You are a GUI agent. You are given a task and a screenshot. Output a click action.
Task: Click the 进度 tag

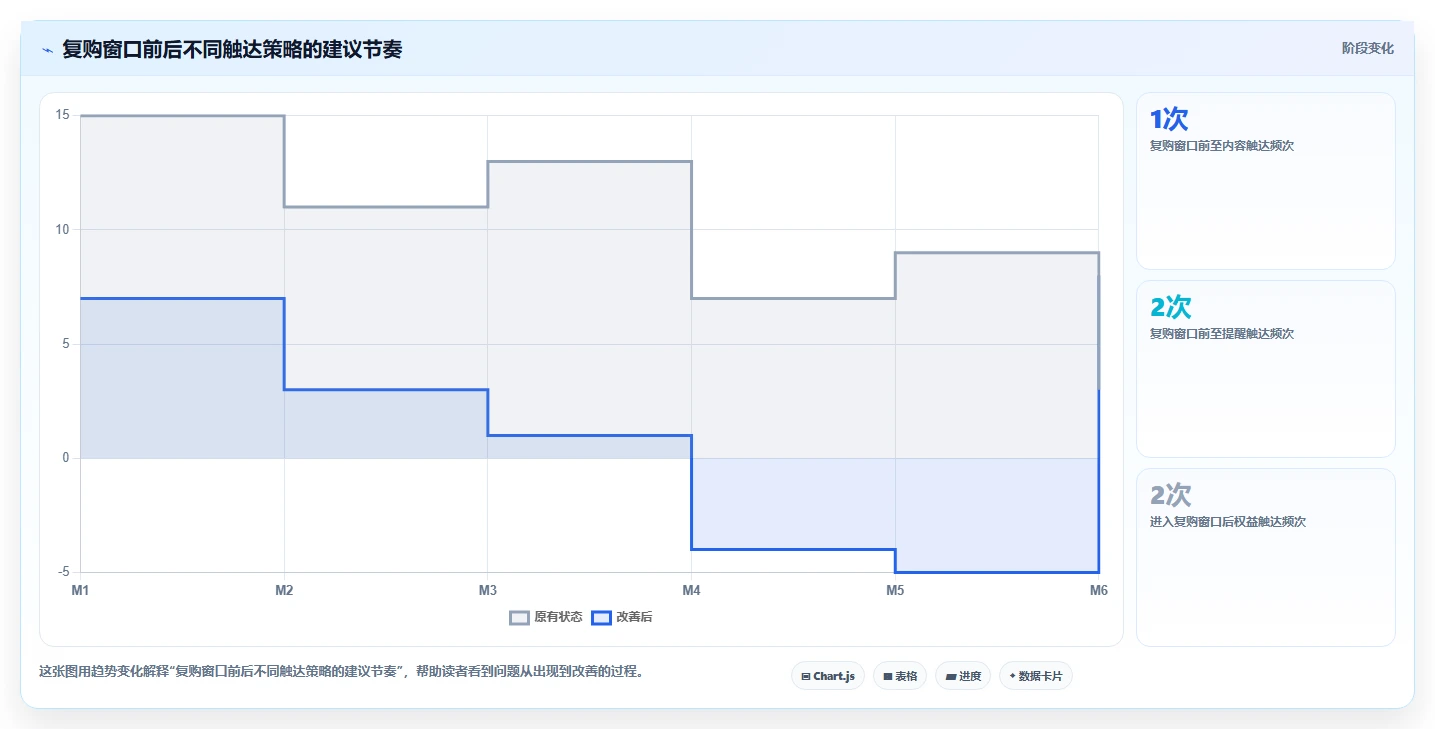pos(963,676)
